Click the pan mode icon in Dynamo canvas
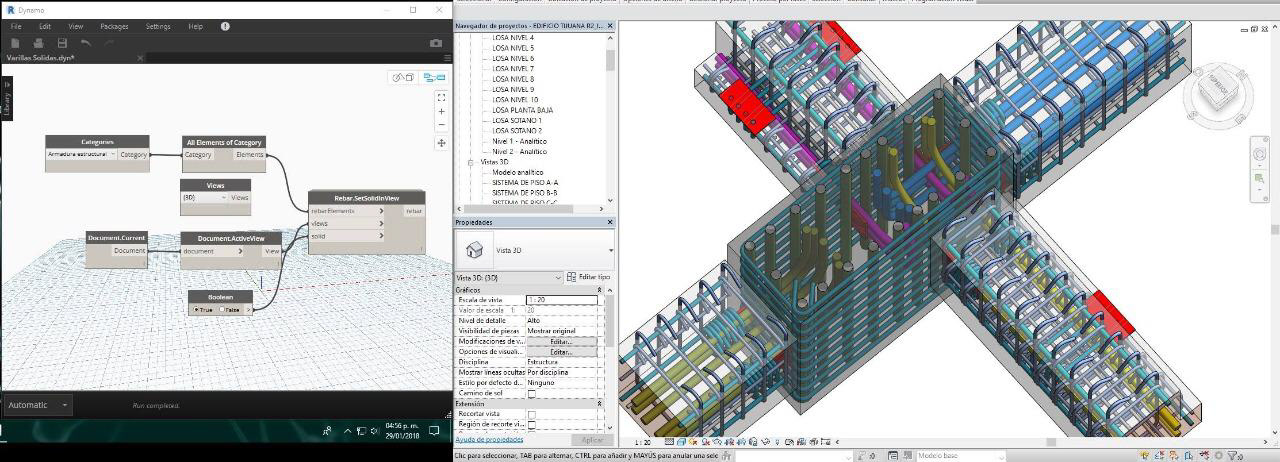Screen dimensions: 1280x462 pyautogui.click(x=442, y=143)
